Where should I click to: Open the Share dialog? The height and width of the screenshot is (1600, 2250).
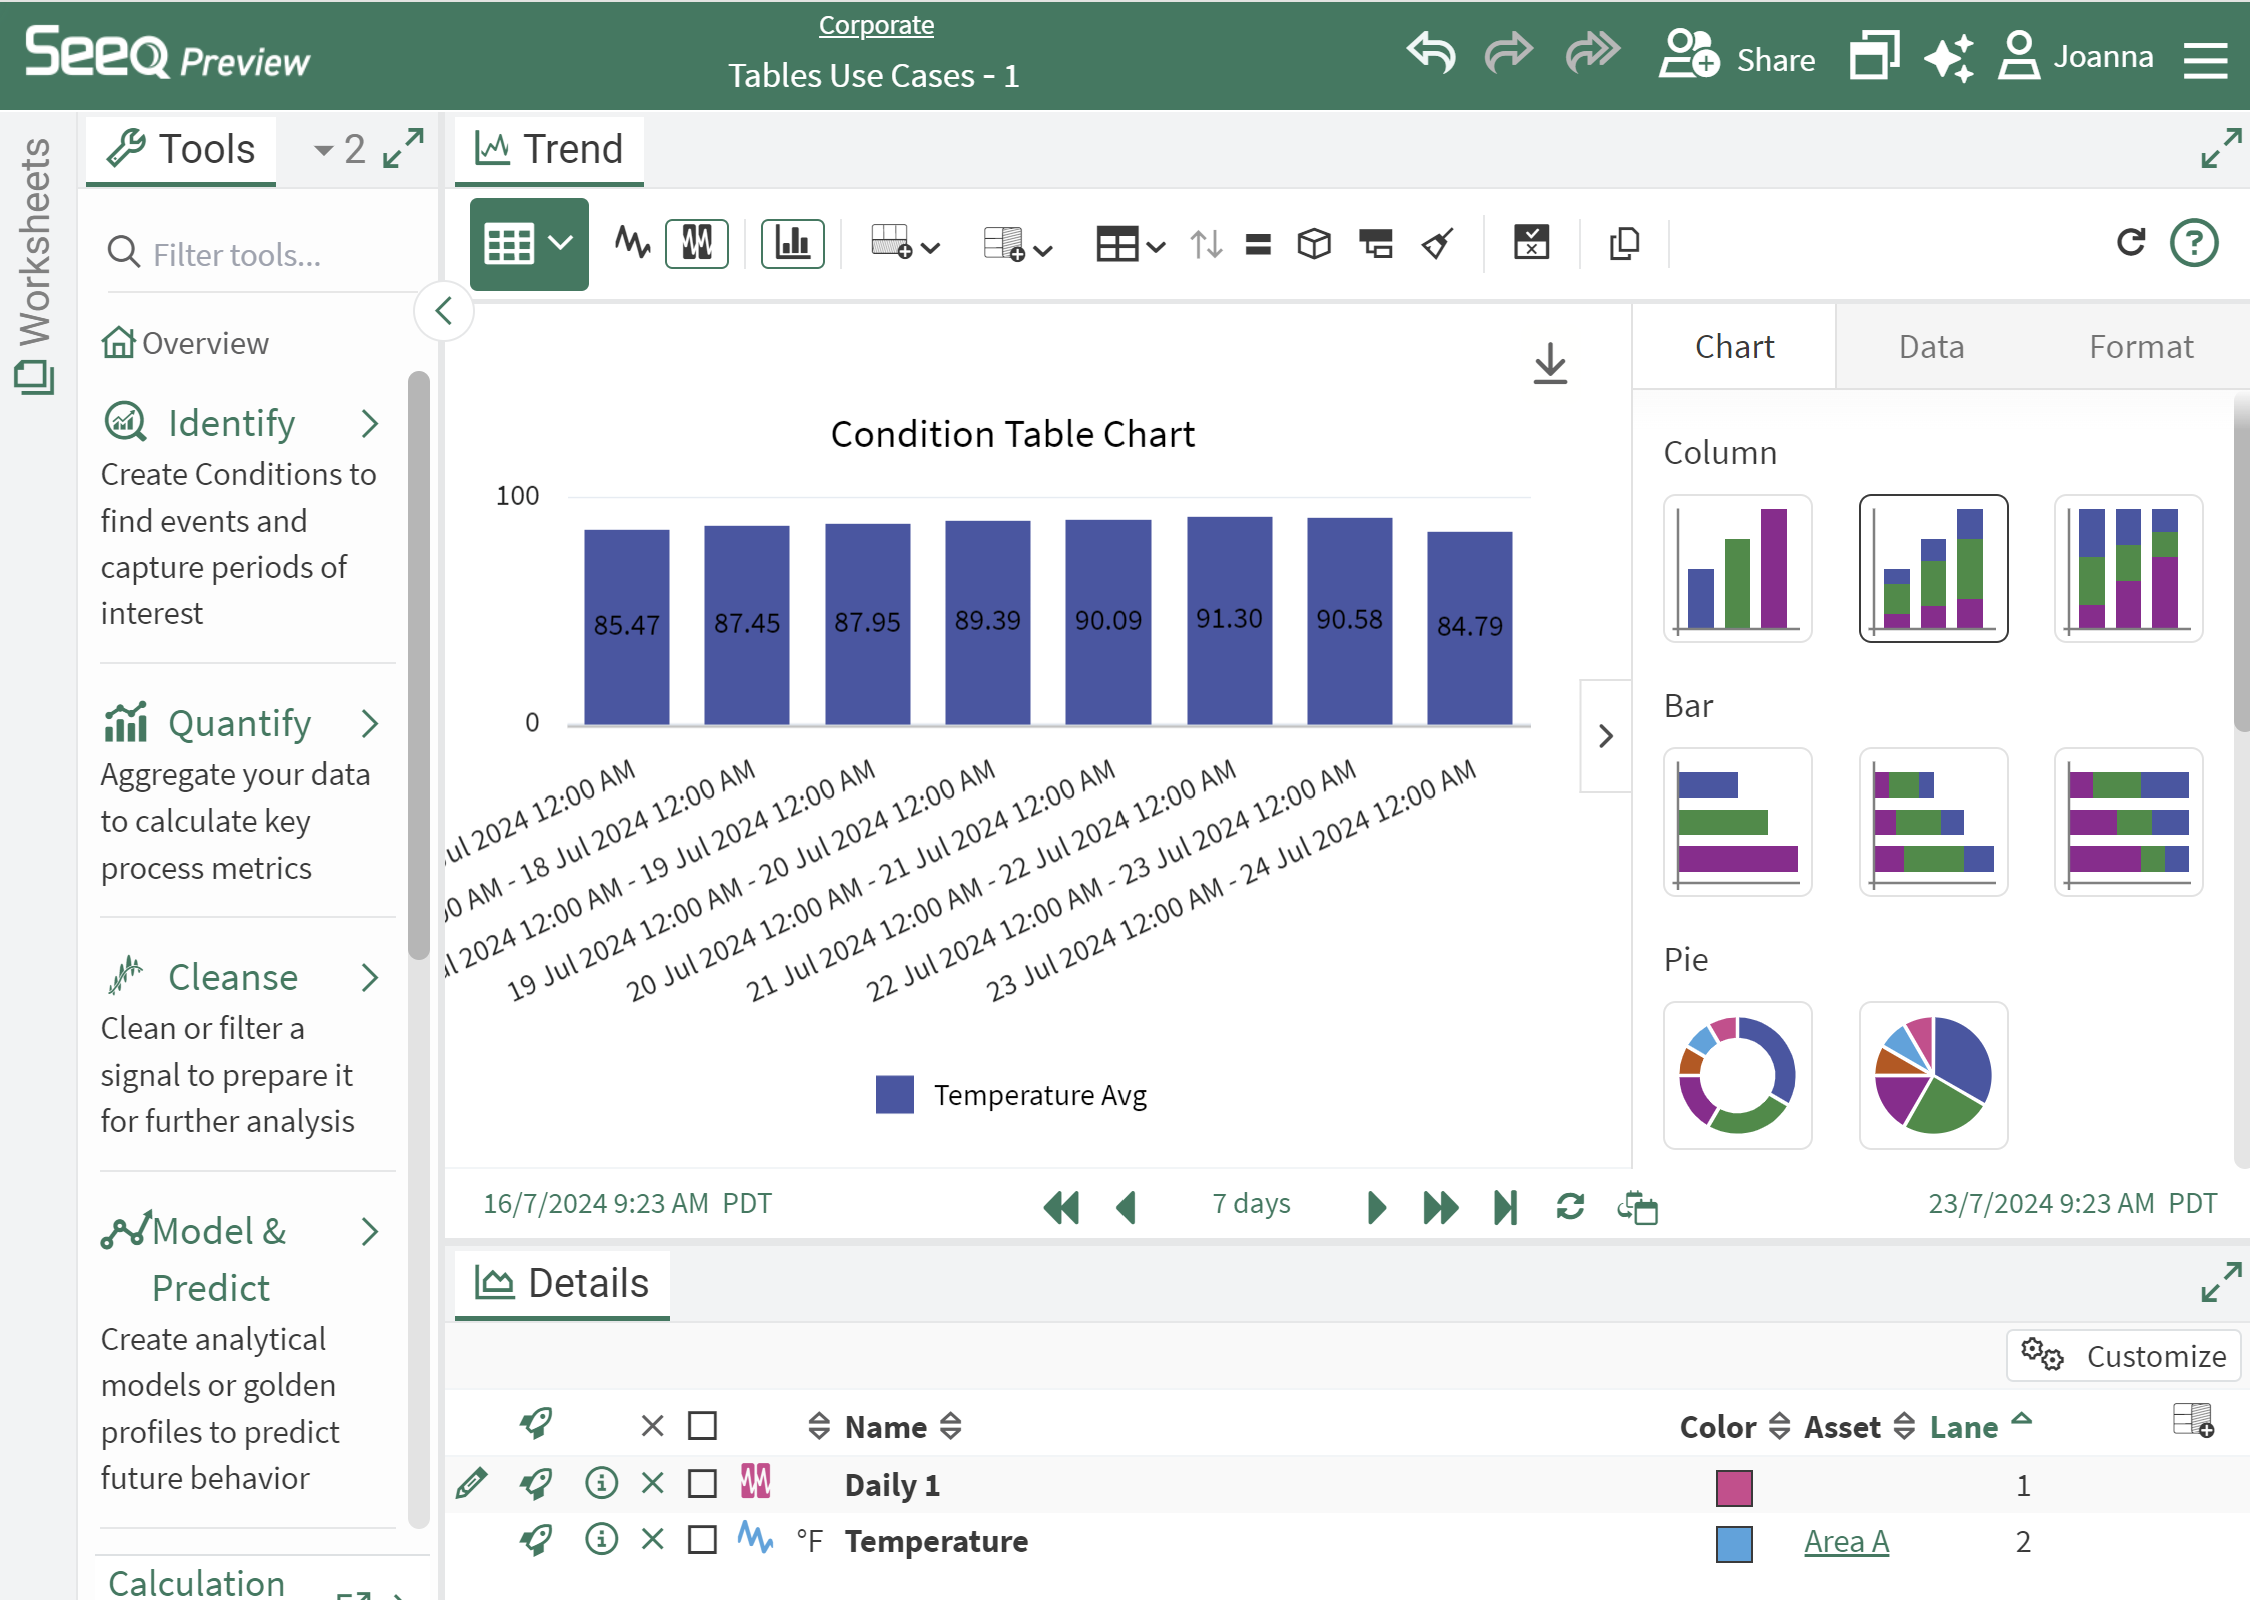coord(1737,56)
